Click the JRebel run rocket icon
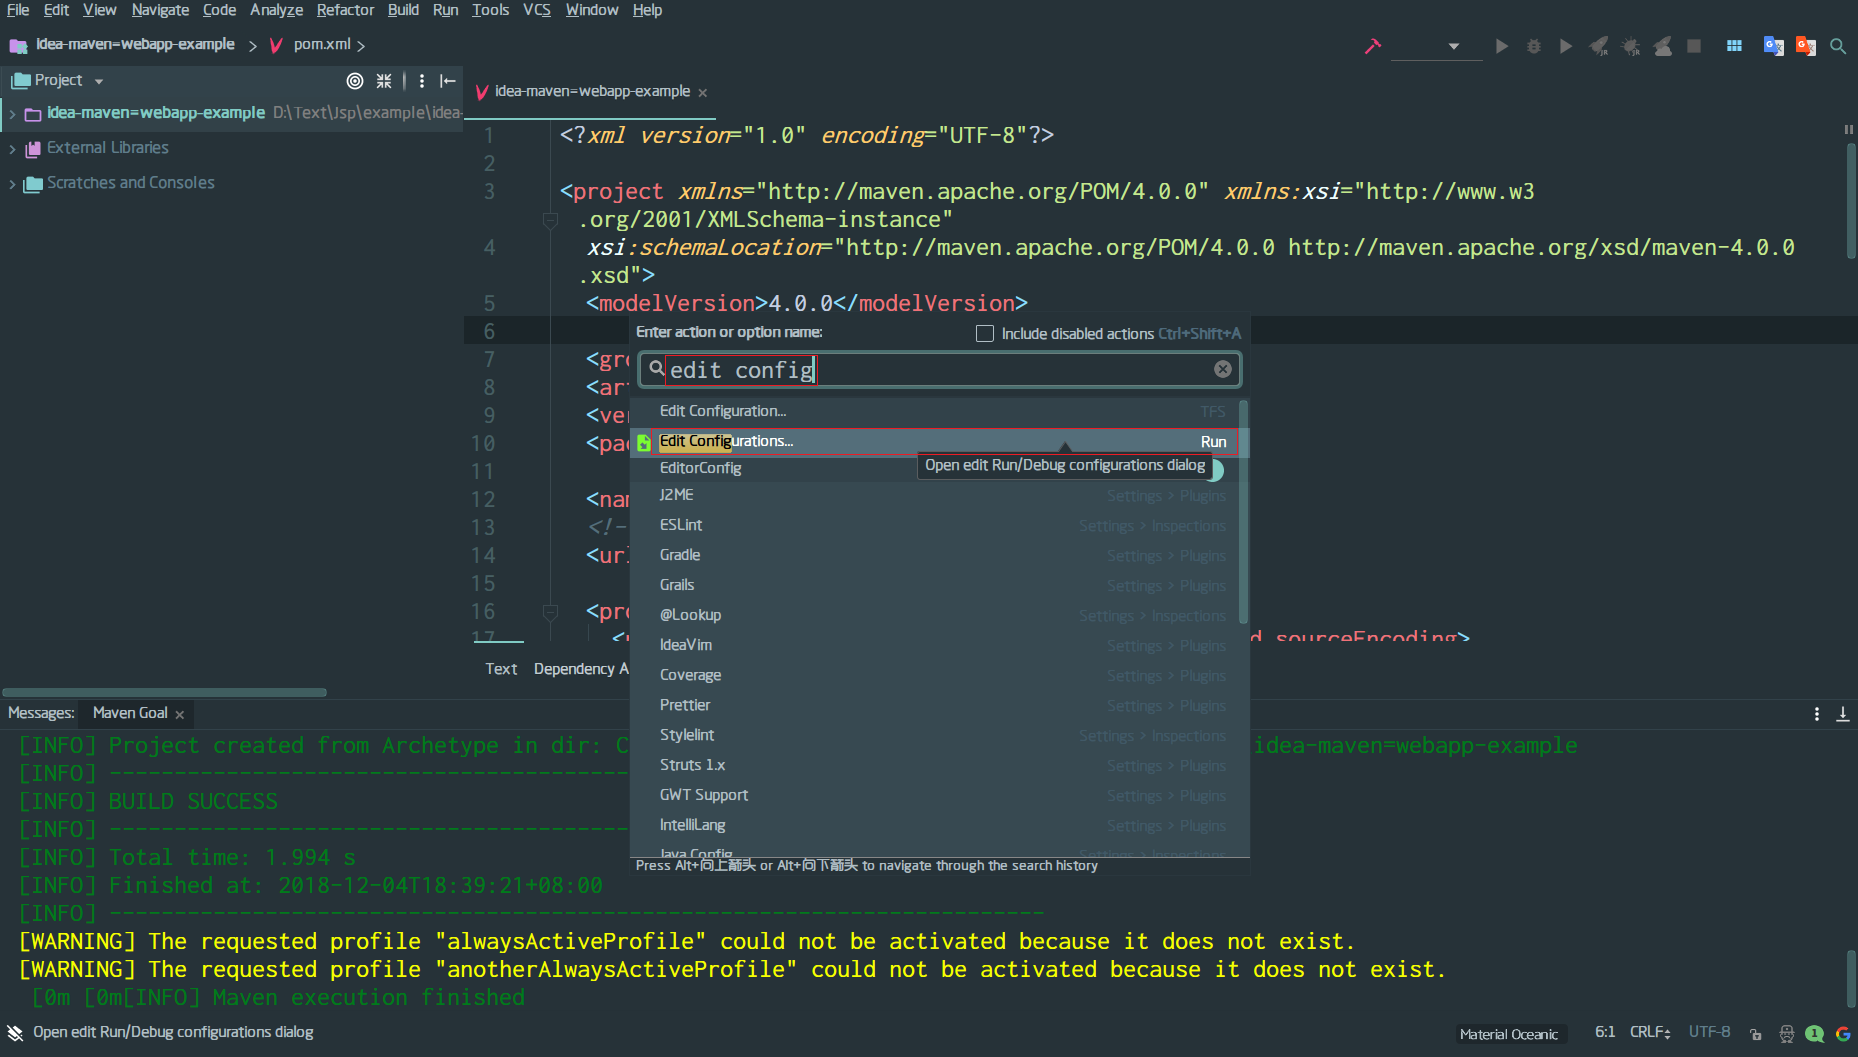The image size is (1858, 1057). [x=1599, y=46]
